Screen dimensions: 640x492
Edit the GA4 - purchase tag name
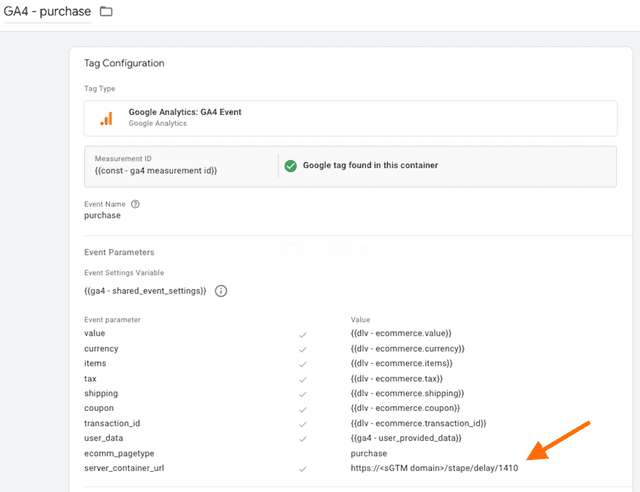(x=46, y=12)
